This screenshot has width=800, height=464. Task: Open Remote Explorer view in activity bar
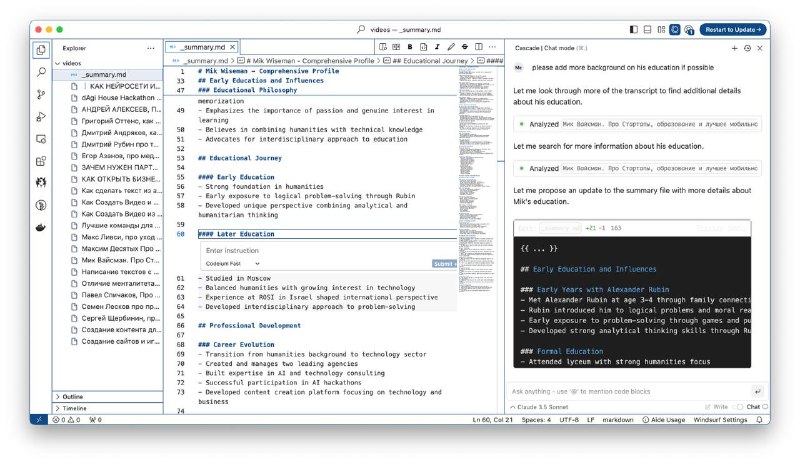(41, 139)
